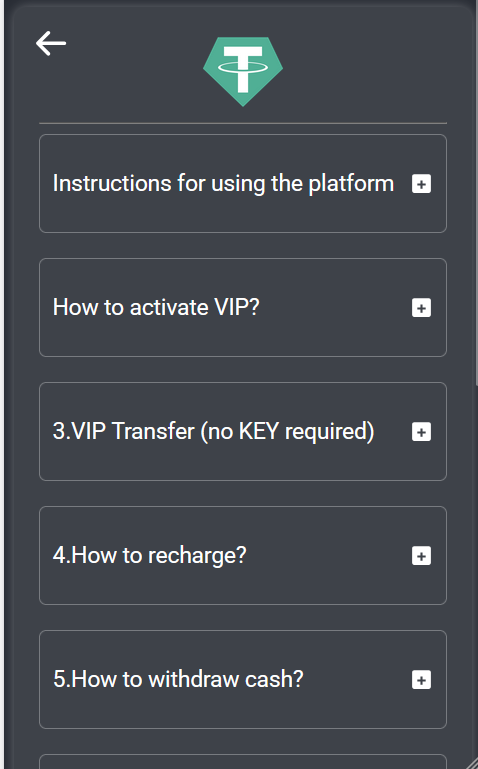Screen dimensions: 478x769
Task: Go back using the left arrow icon
Action: (51, 43)
